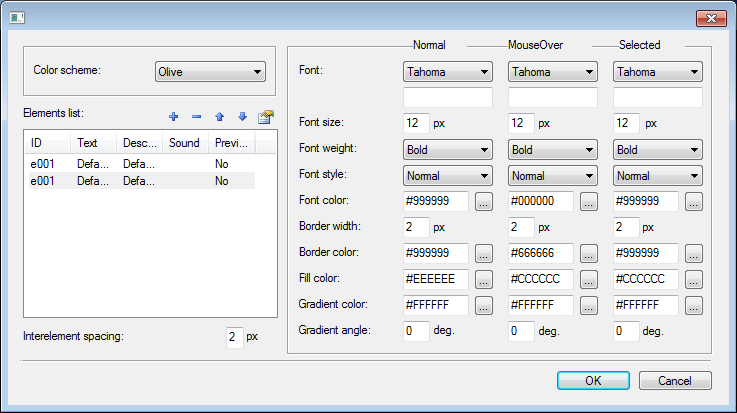Click the ID column header in Elements list
This screenshot has height=413, width=737.
click(47, 143)
